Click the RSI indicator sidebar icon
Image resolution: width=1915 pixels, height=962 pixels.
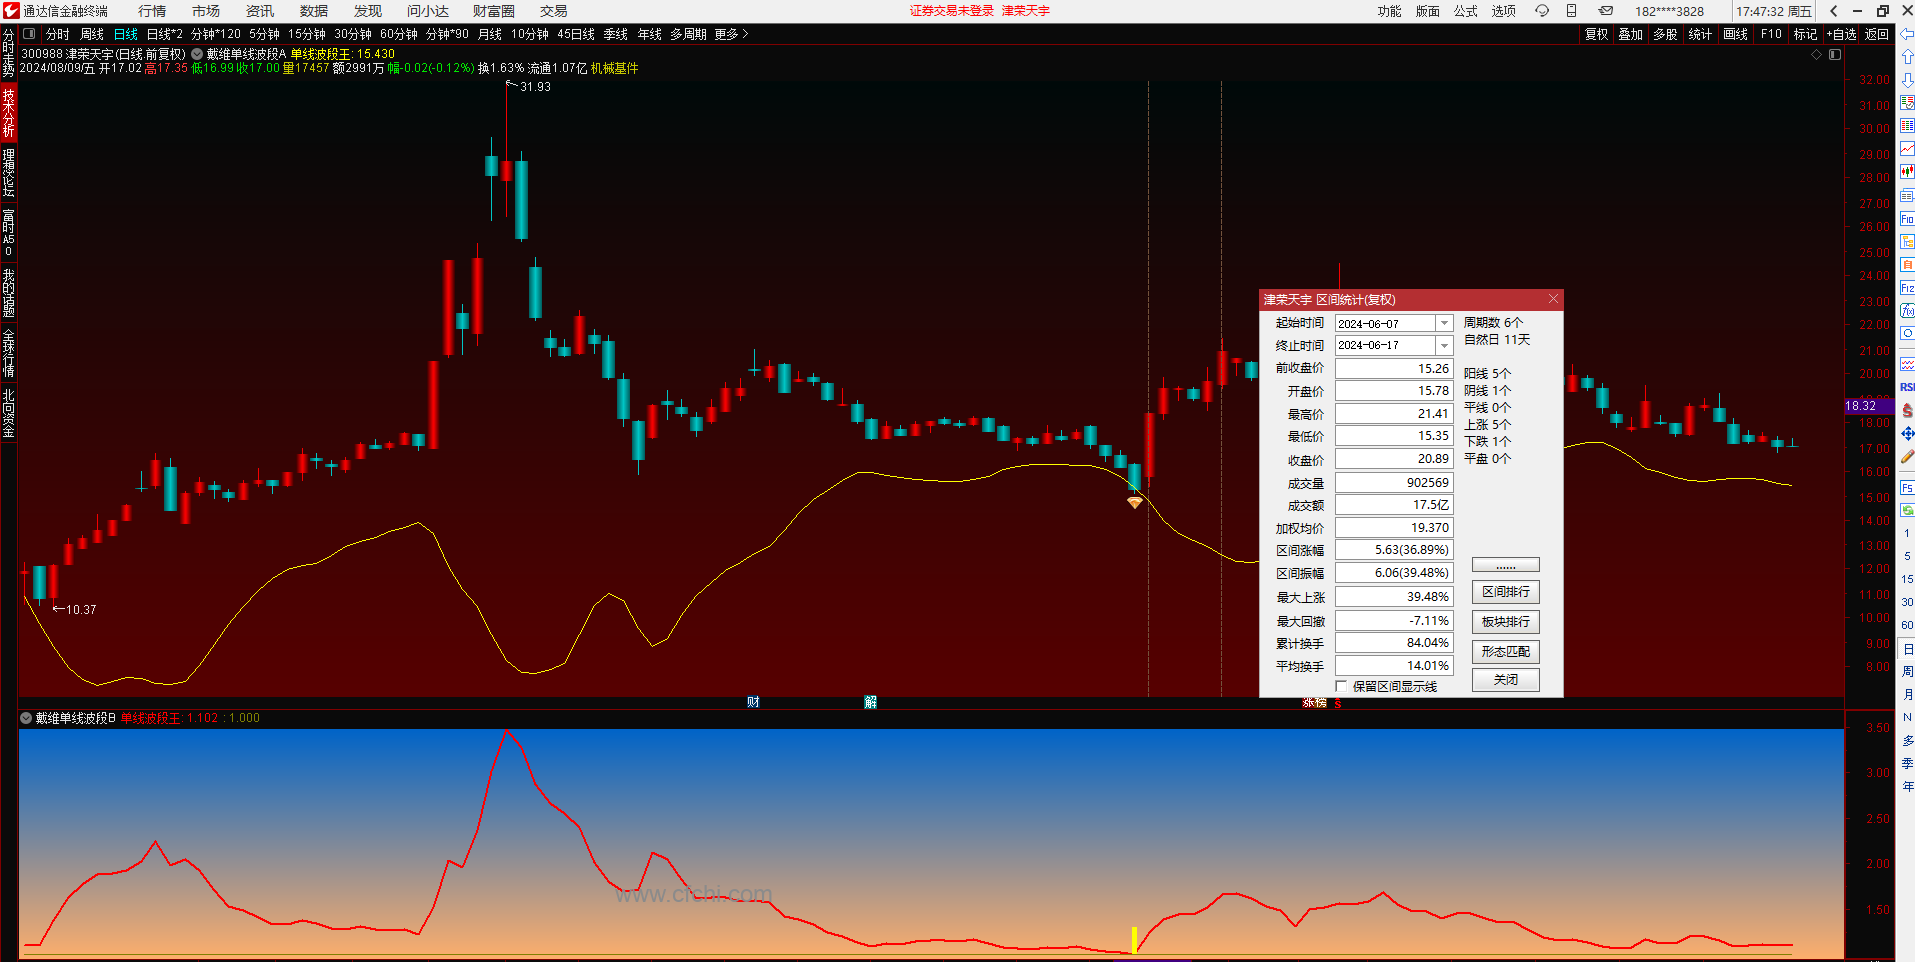1907,387
